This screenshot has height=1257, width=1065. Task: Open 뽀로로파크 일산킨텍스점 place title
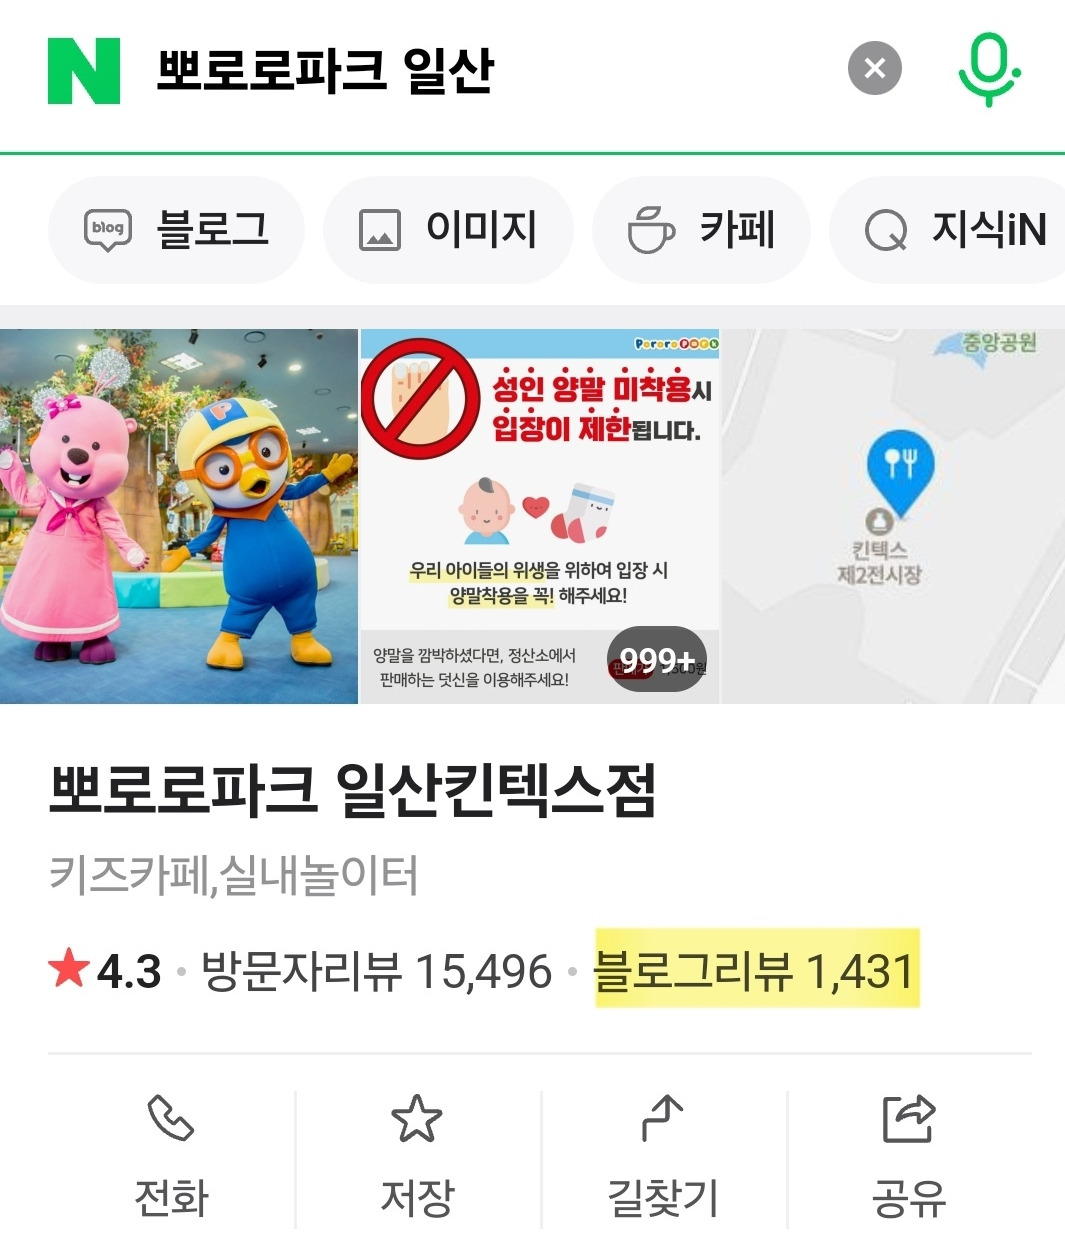[352, 790]
